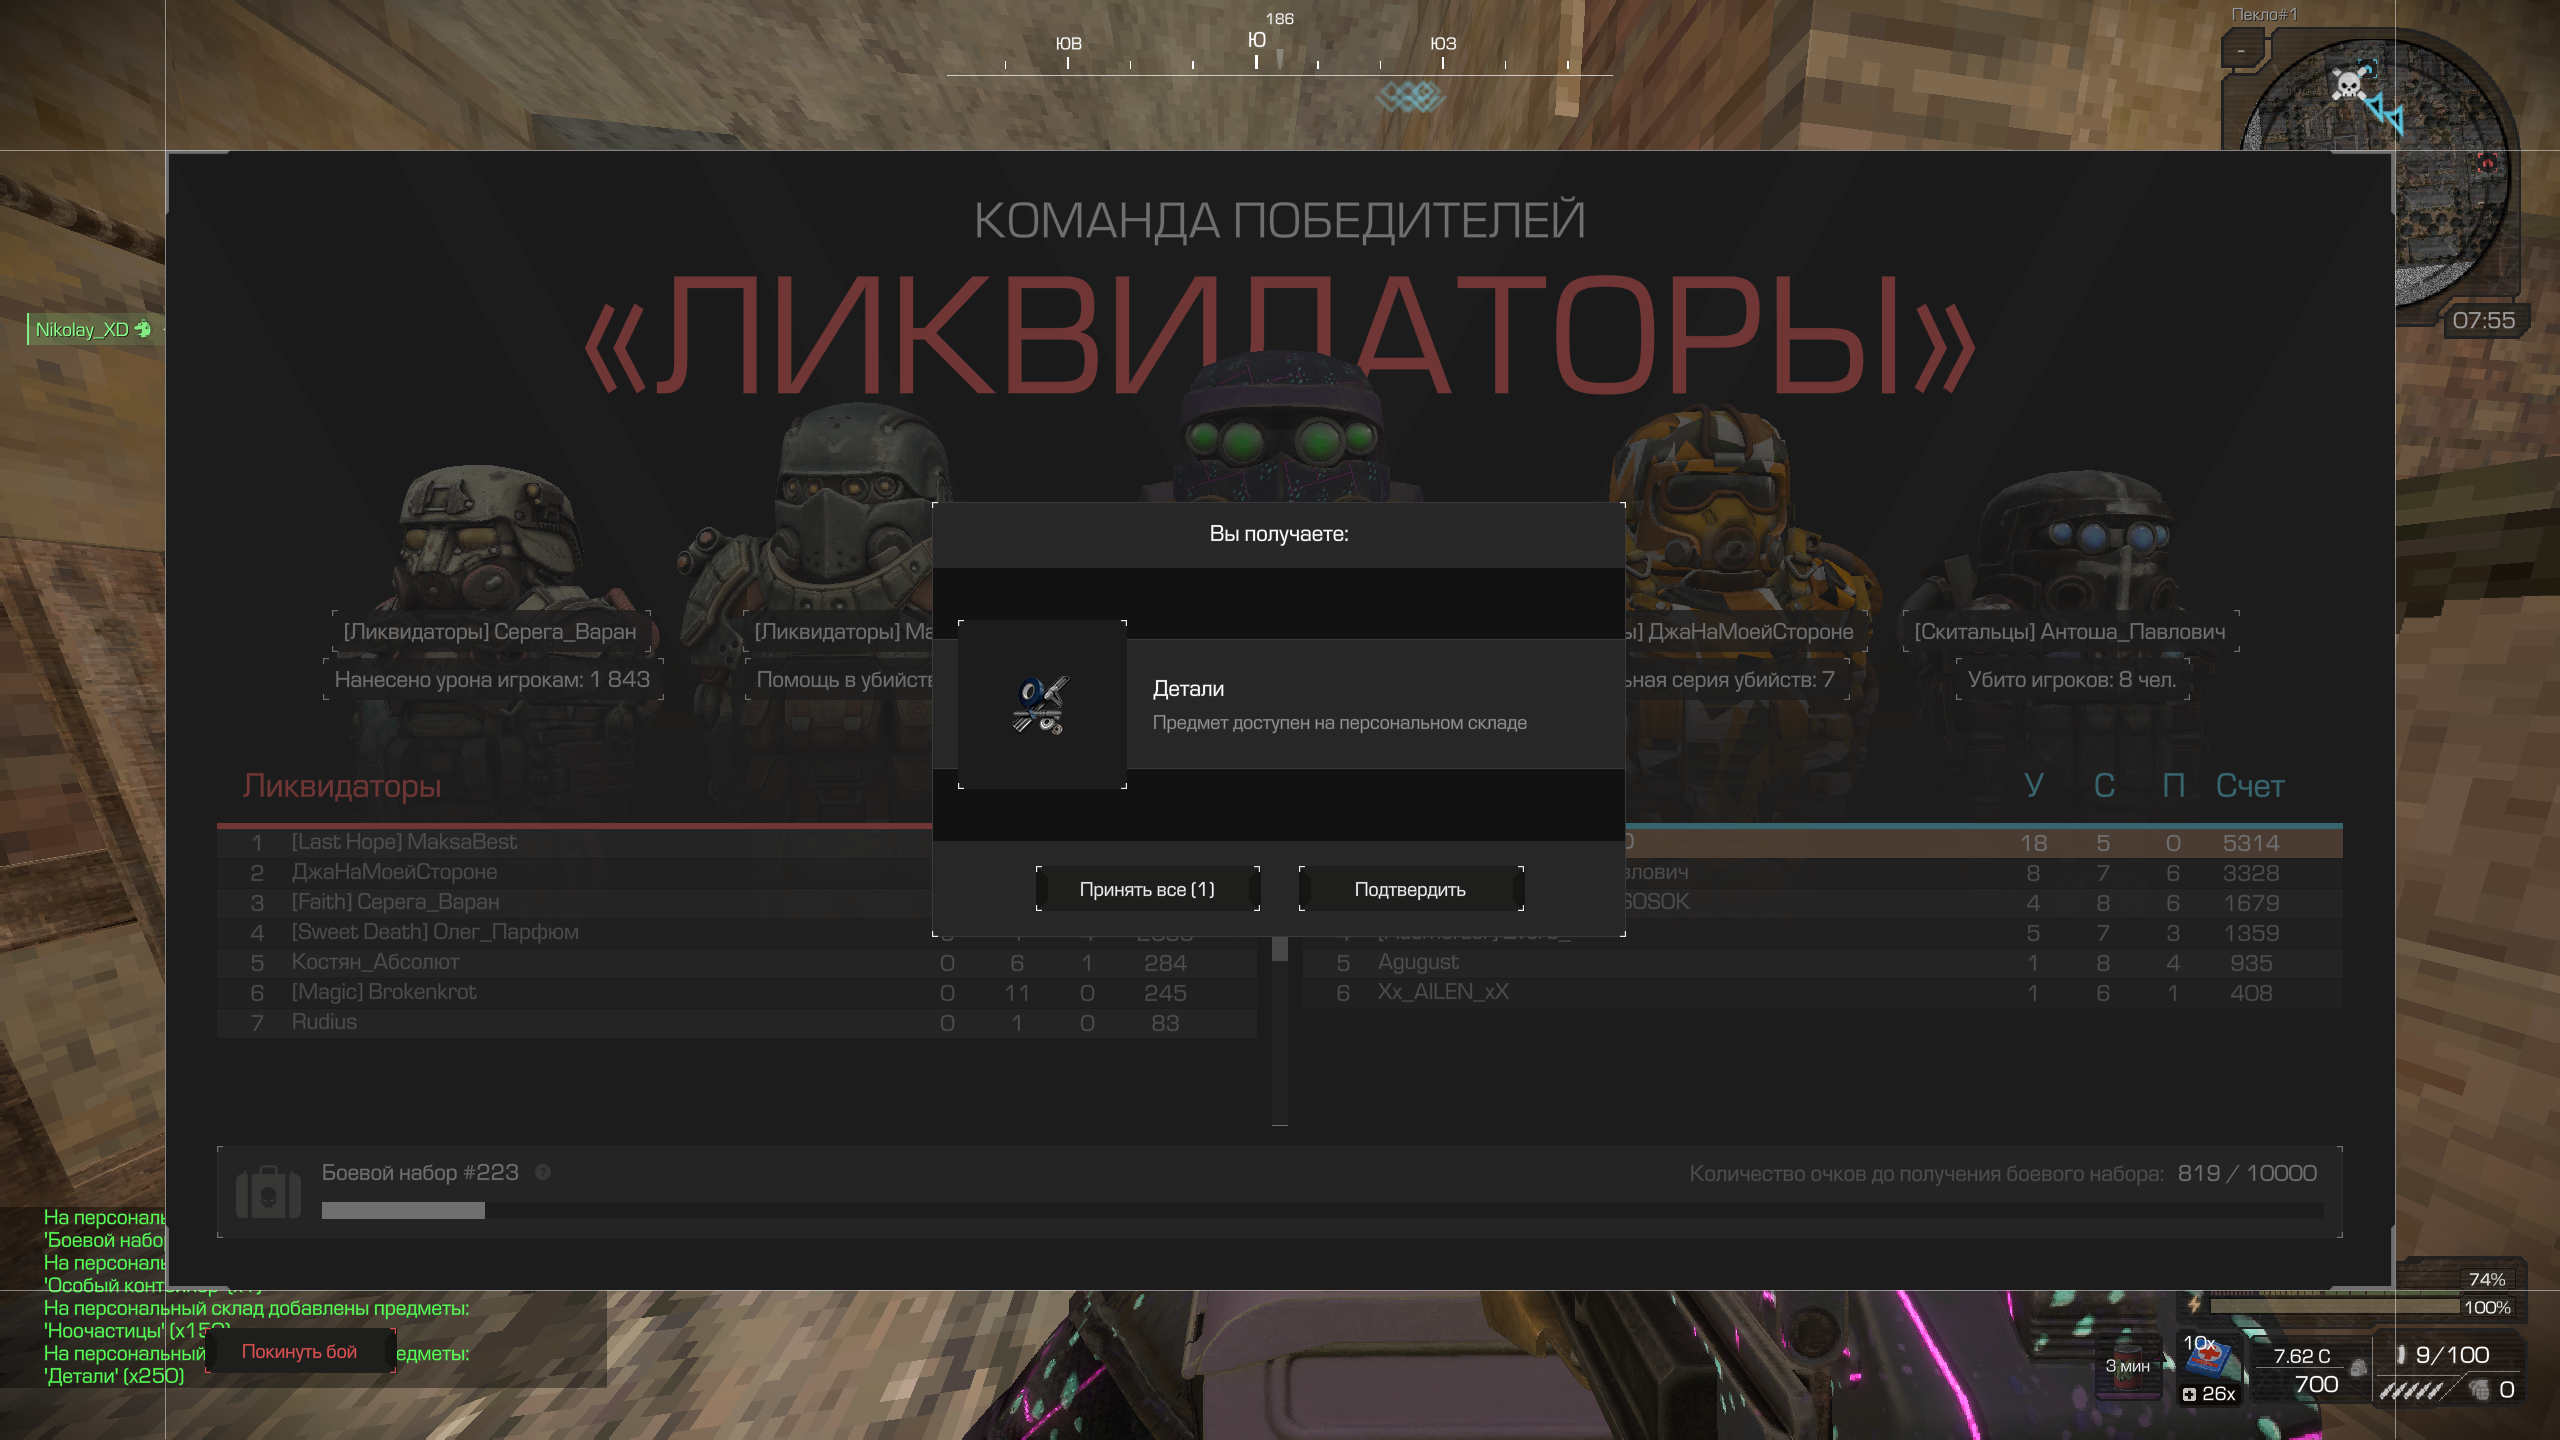
Task: Select the row [Faith] Серега_Баран
Action: pyautogui.click(x=575, y=902)
